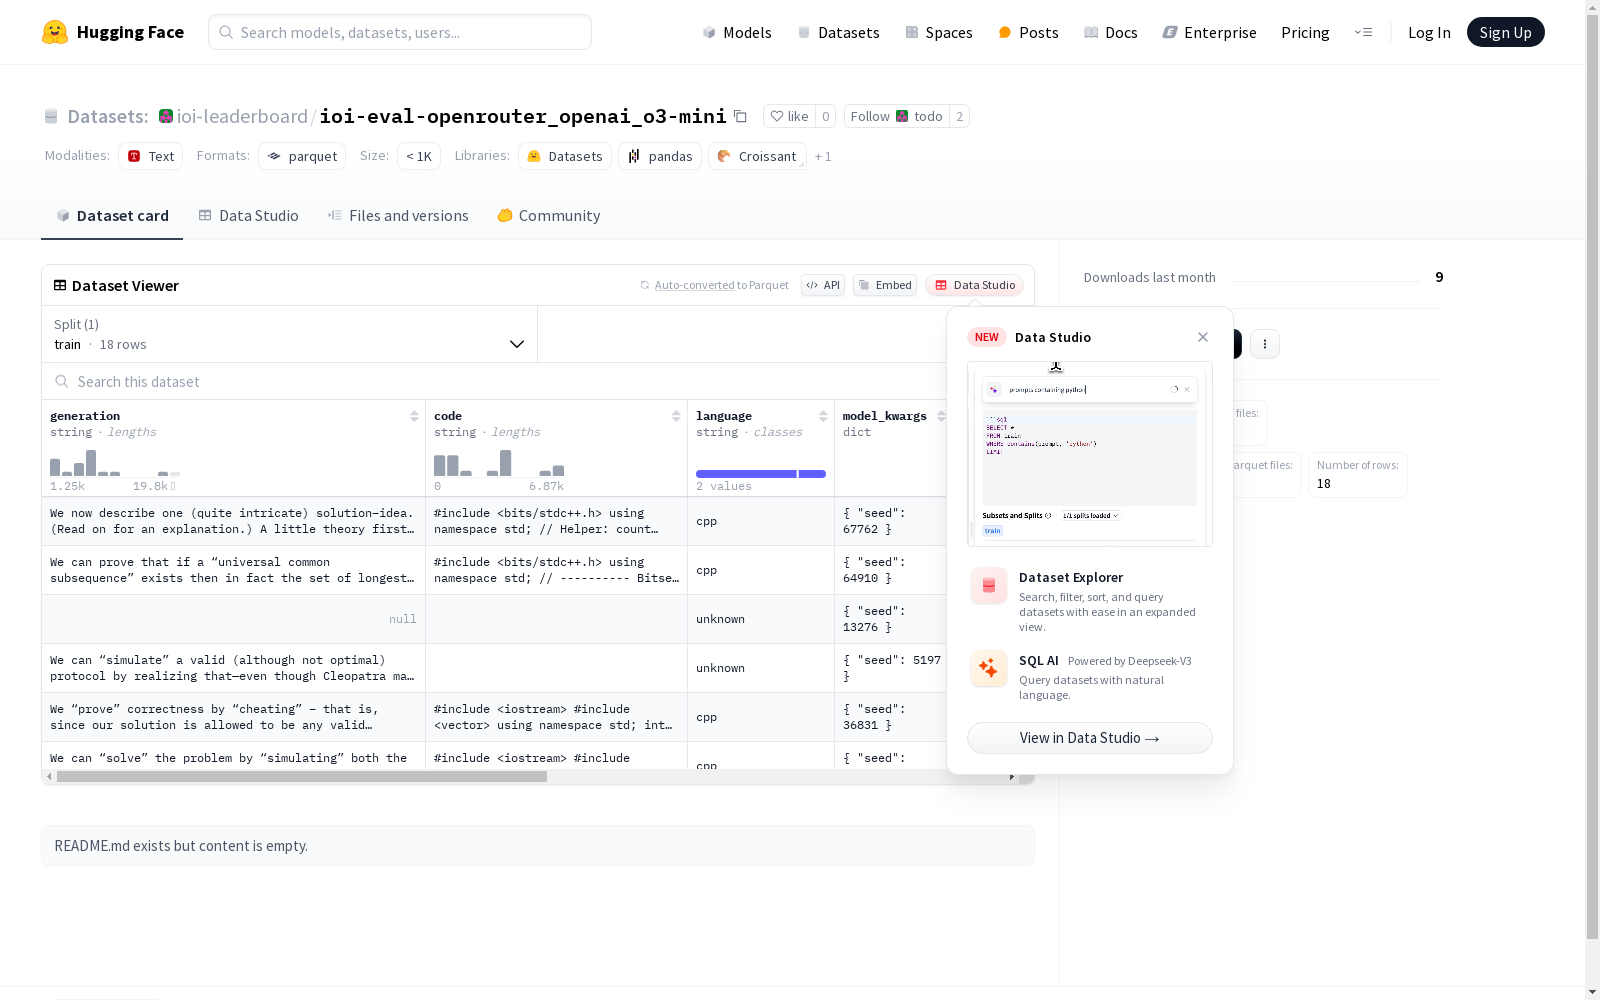Select the Datasets library tag
The height and width of the screenshot is (1000, 1600).
pyautogui.click(x=565, y=156)
